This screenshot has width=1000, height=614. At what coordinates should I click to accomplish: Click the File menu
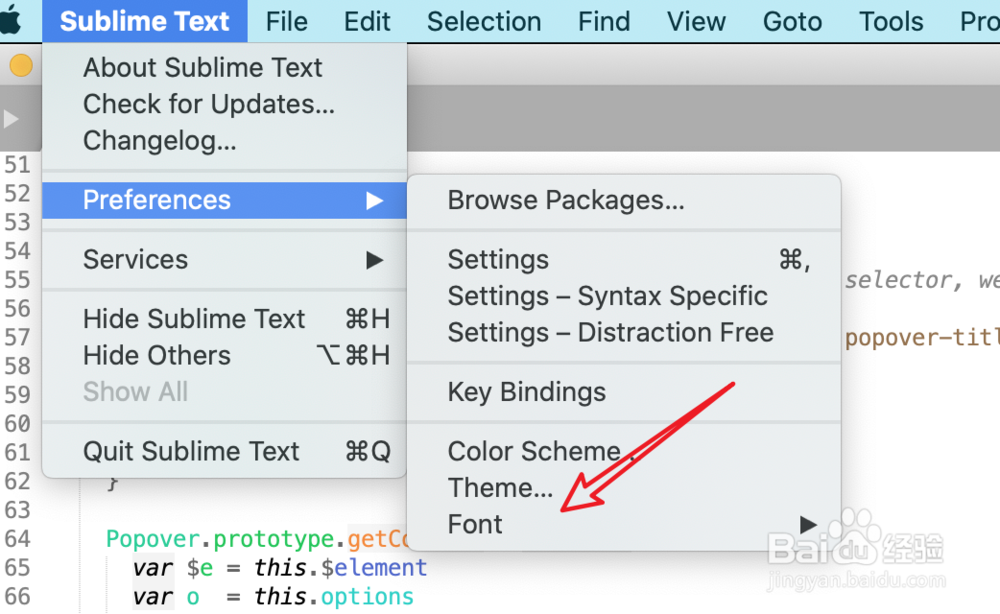pyautogui.click(x=286, y=20)
